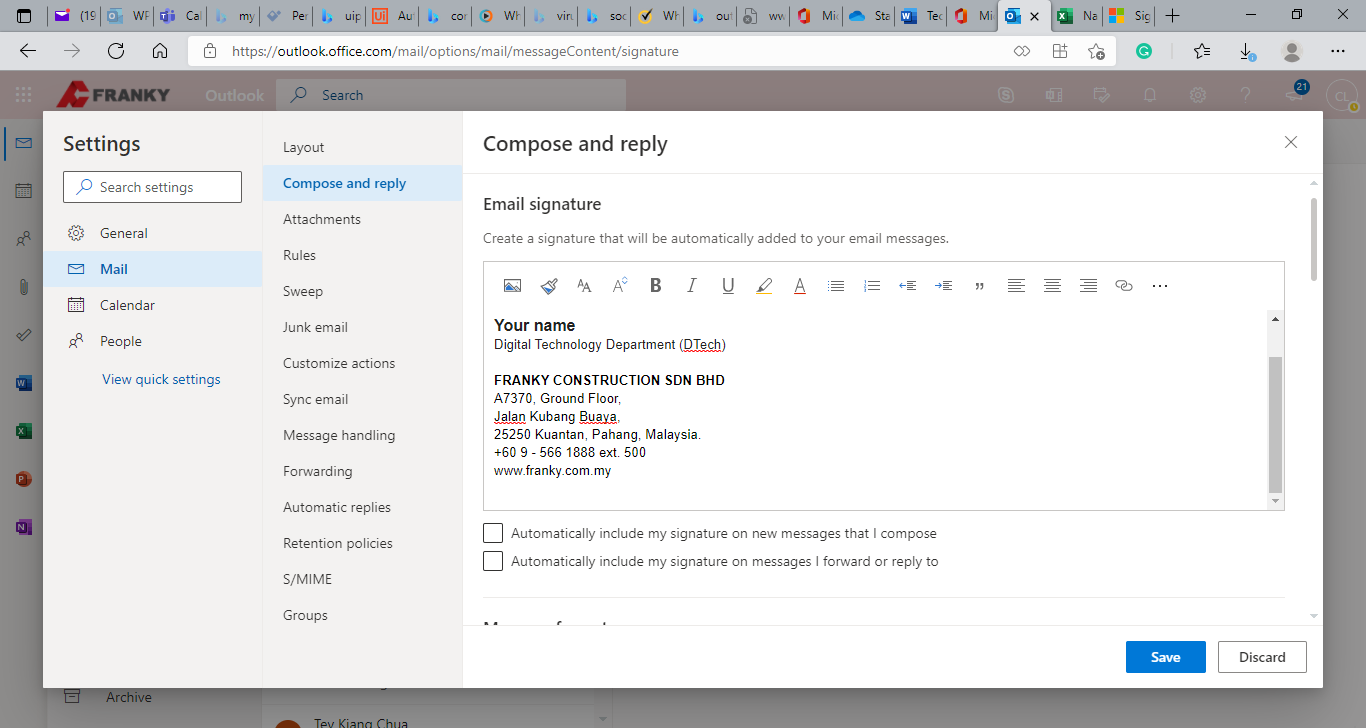Go to Layout settings
Image resolution: width=1366 pixels, height=728 pixels.
[x=362, y=147]
